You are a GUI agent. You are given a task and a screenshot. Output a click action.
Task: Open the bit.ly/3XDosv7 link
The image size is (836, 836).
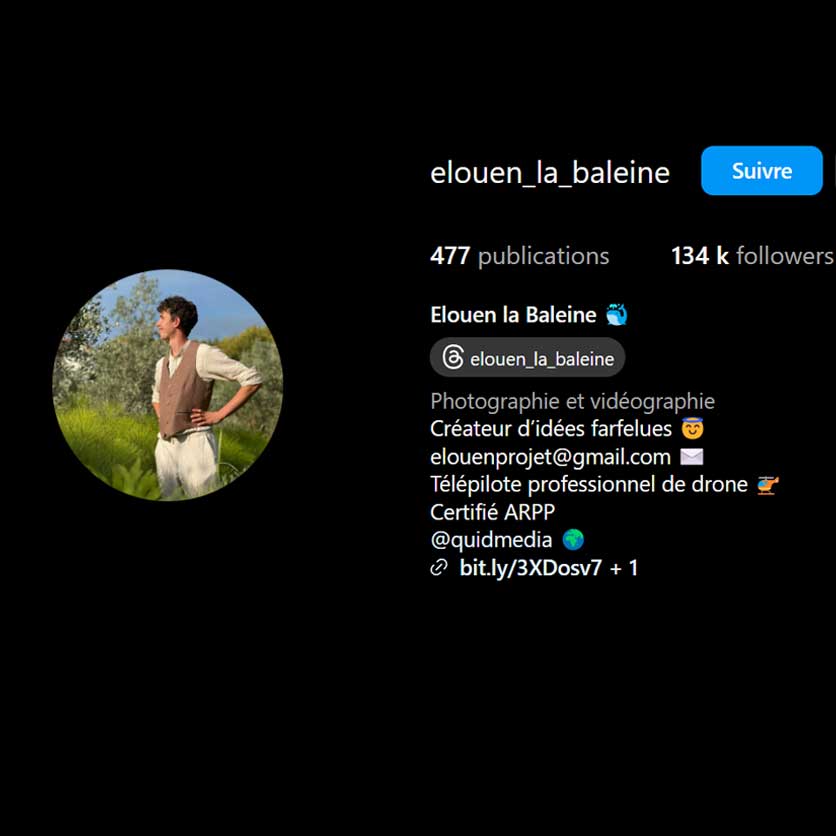coord(530,568)
